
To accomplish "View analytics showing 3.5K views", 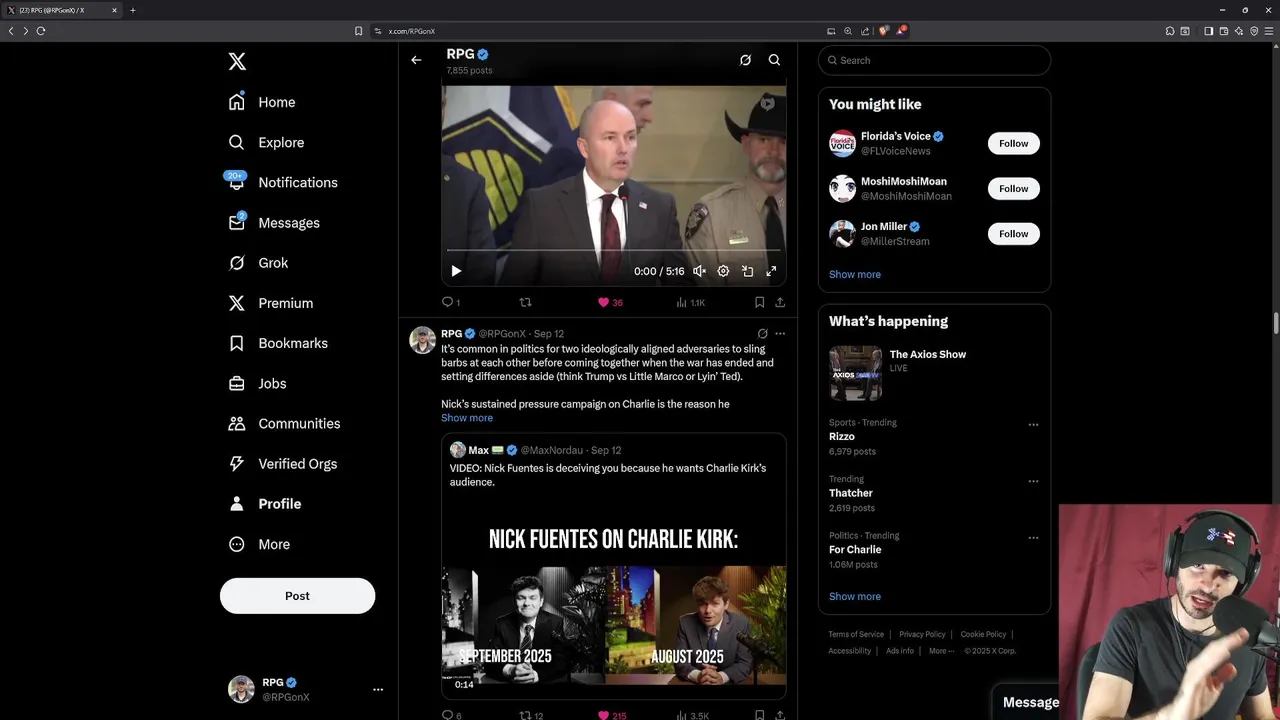I will click(x=692, y=716).
